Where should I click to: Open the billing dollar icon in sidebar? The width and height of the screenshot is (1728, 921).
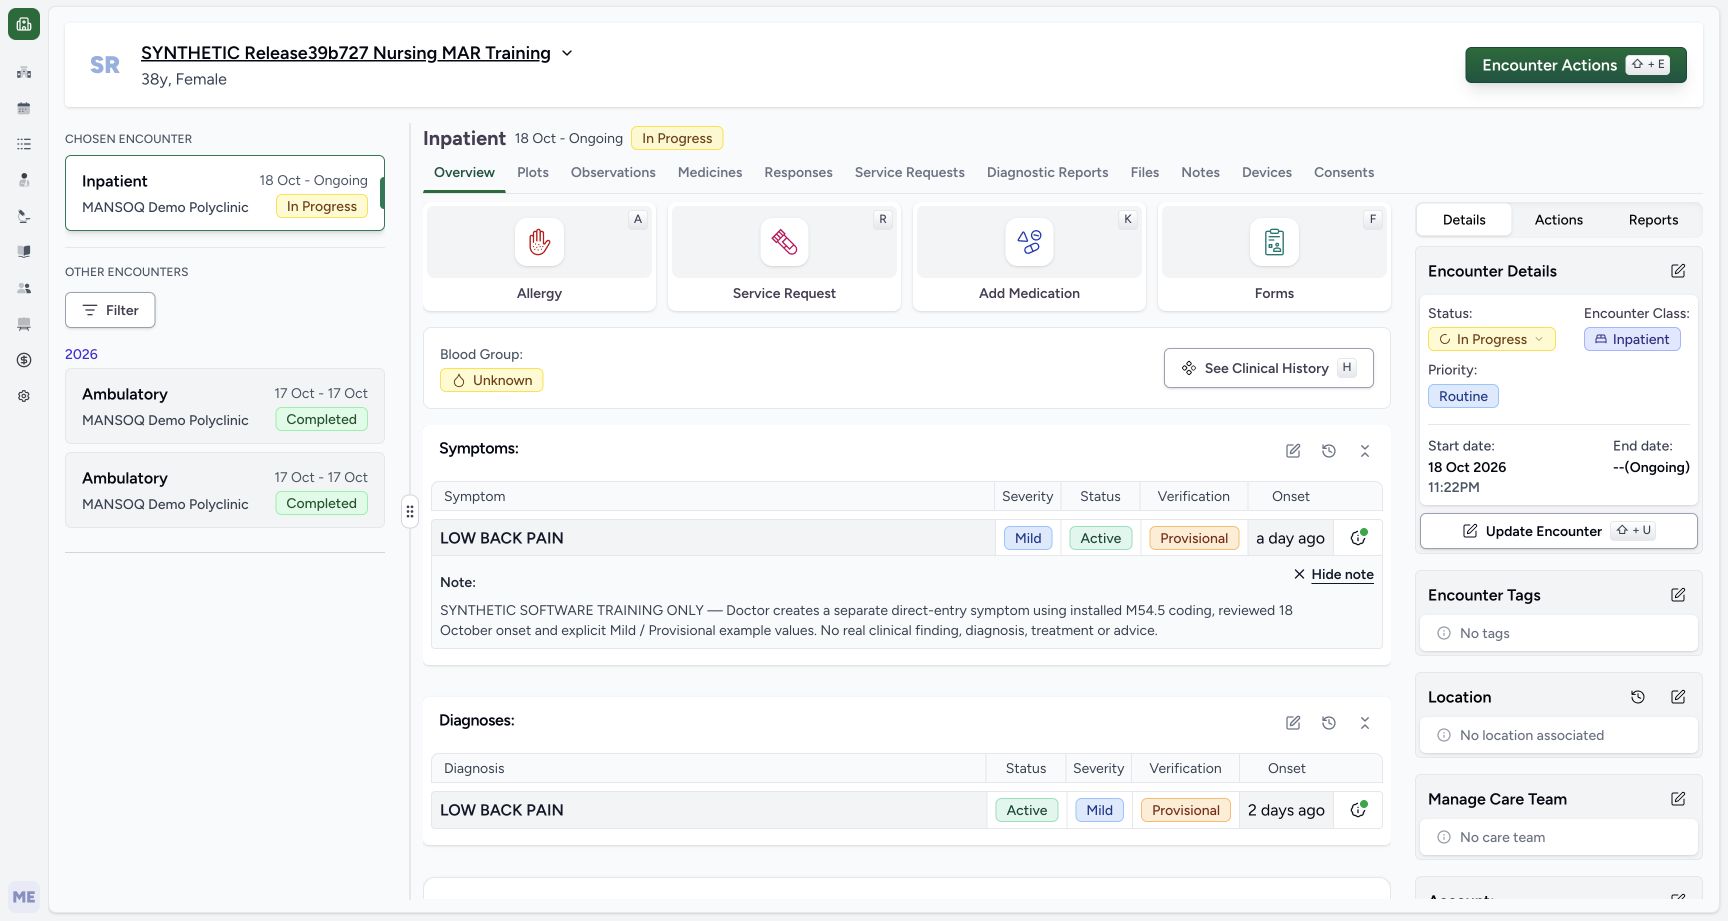click(x=24, y=360)
